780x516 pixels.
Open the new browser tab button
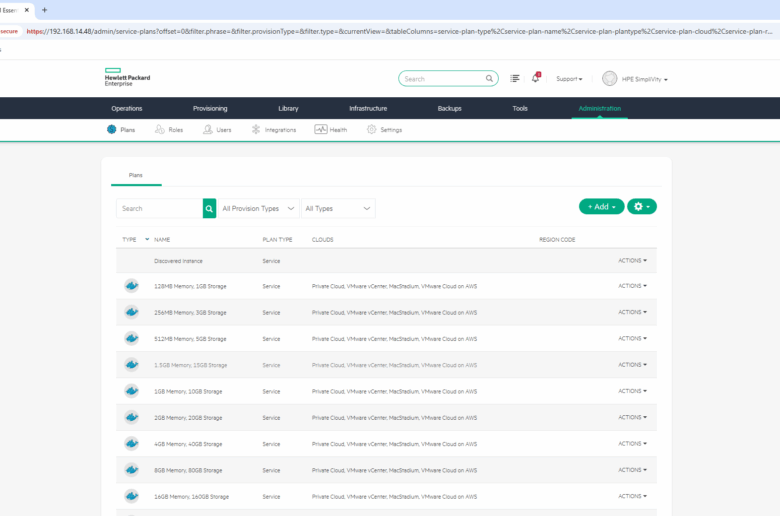click(x=44, y=10)
